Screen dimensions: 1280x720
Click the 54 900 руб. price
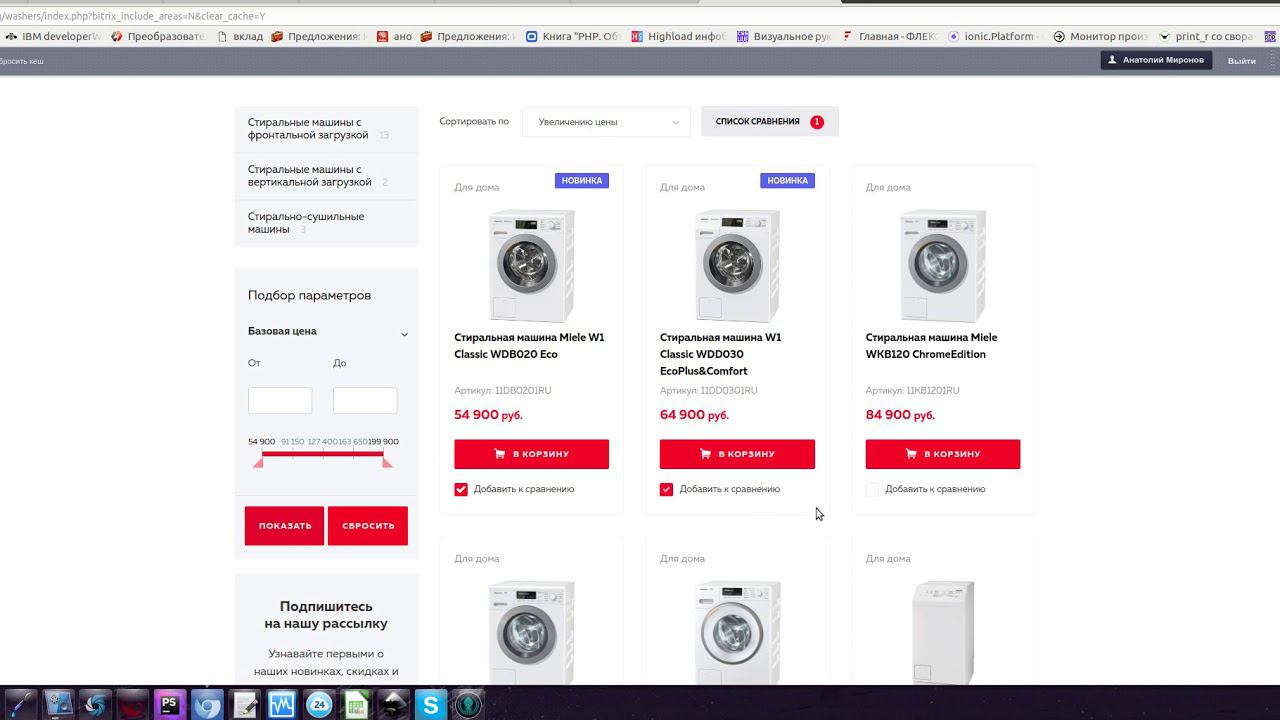coord(488,415)
